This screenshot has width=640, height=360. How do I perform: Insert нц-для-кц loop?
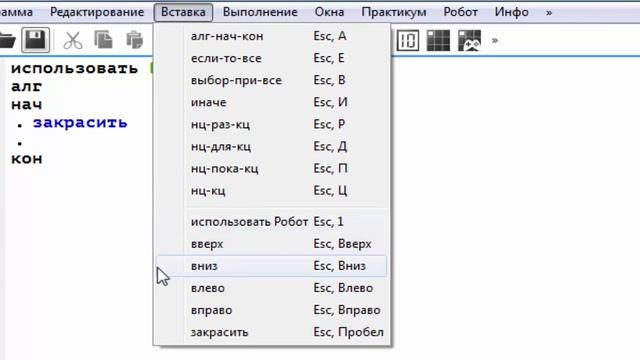[271, 147]
